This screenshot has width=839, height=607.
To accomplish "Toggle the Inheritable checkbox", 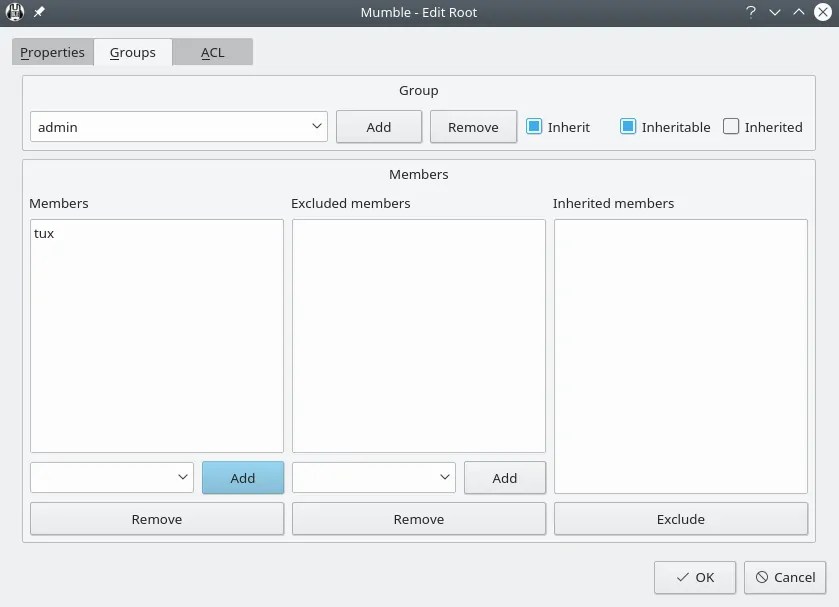I will pyautogui.click(x=628, y=127).
